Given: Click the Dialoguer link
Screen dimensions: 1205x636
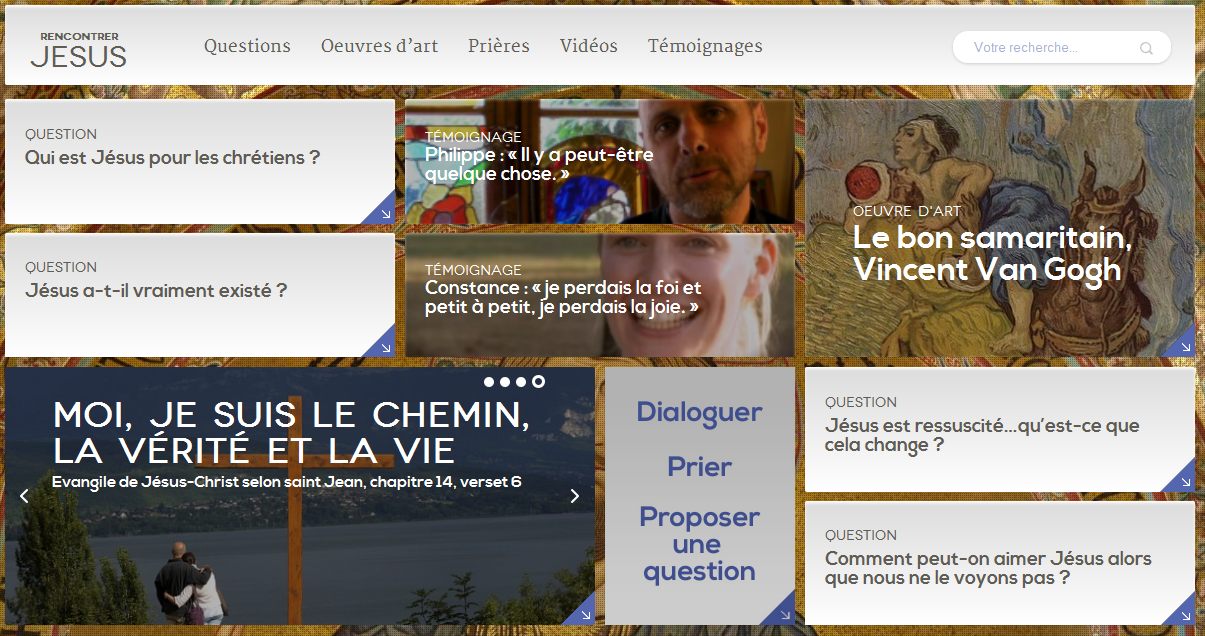Looking at the screenshot, I should (x=699, y=412).
